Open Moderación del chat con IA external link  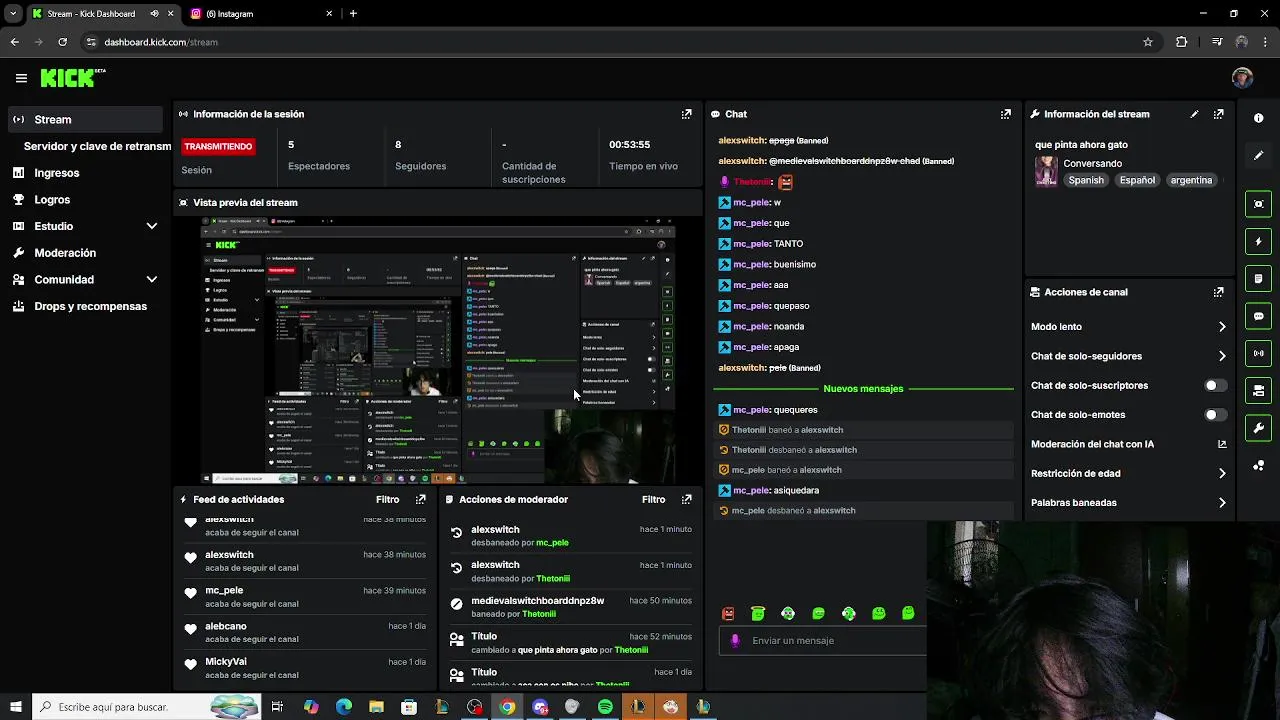[x=1221, y=444]
